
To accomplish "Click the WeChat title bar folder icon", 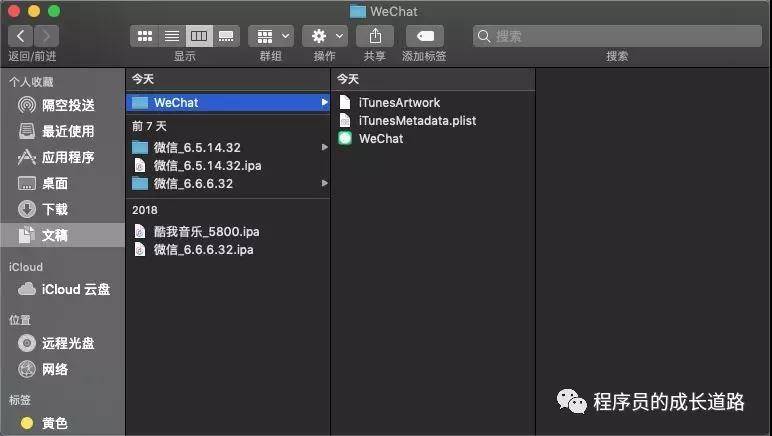I will coord(358,11).
